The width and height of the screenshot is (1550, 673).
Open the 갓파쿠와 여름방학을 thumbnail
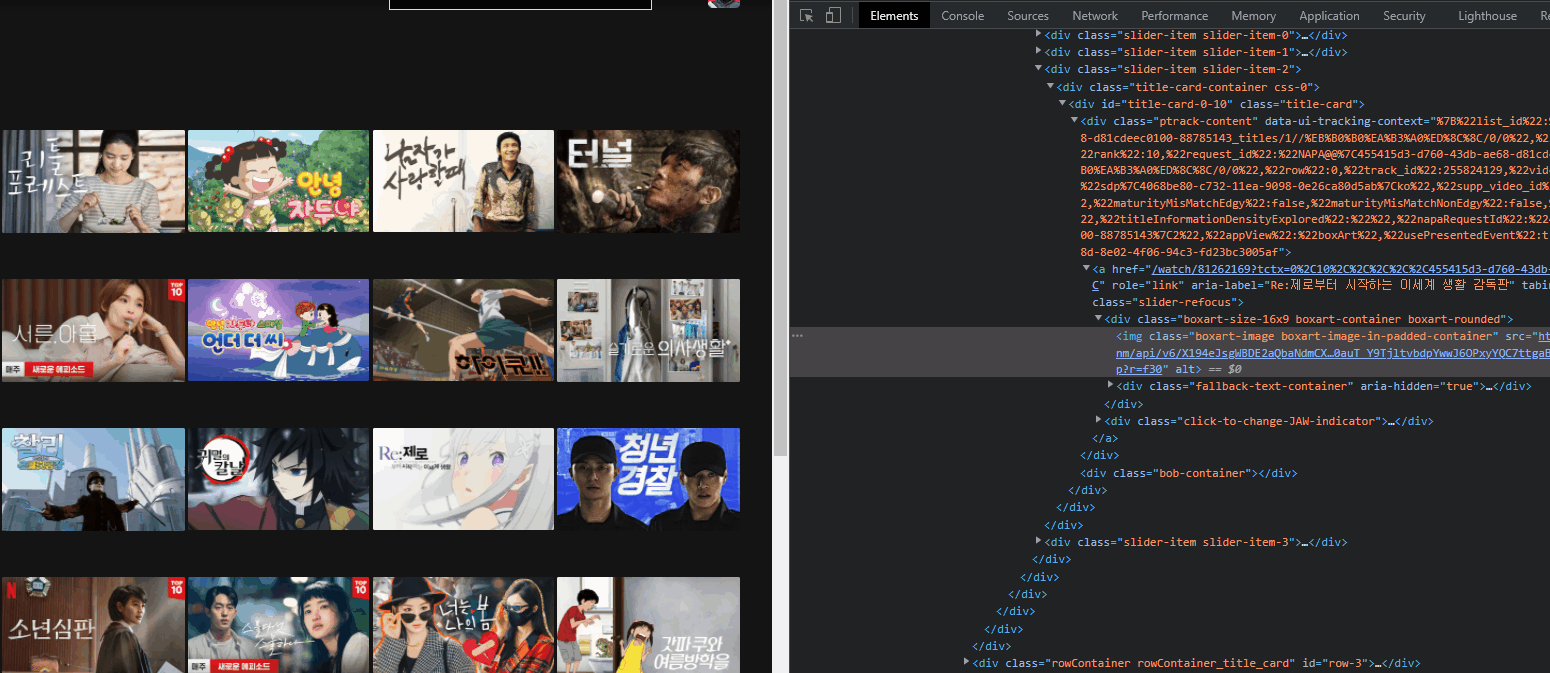[648, 625]
